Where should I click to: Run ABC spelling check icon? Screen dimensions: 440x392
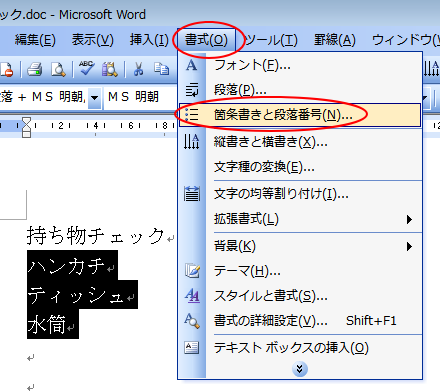pos(87,69)
